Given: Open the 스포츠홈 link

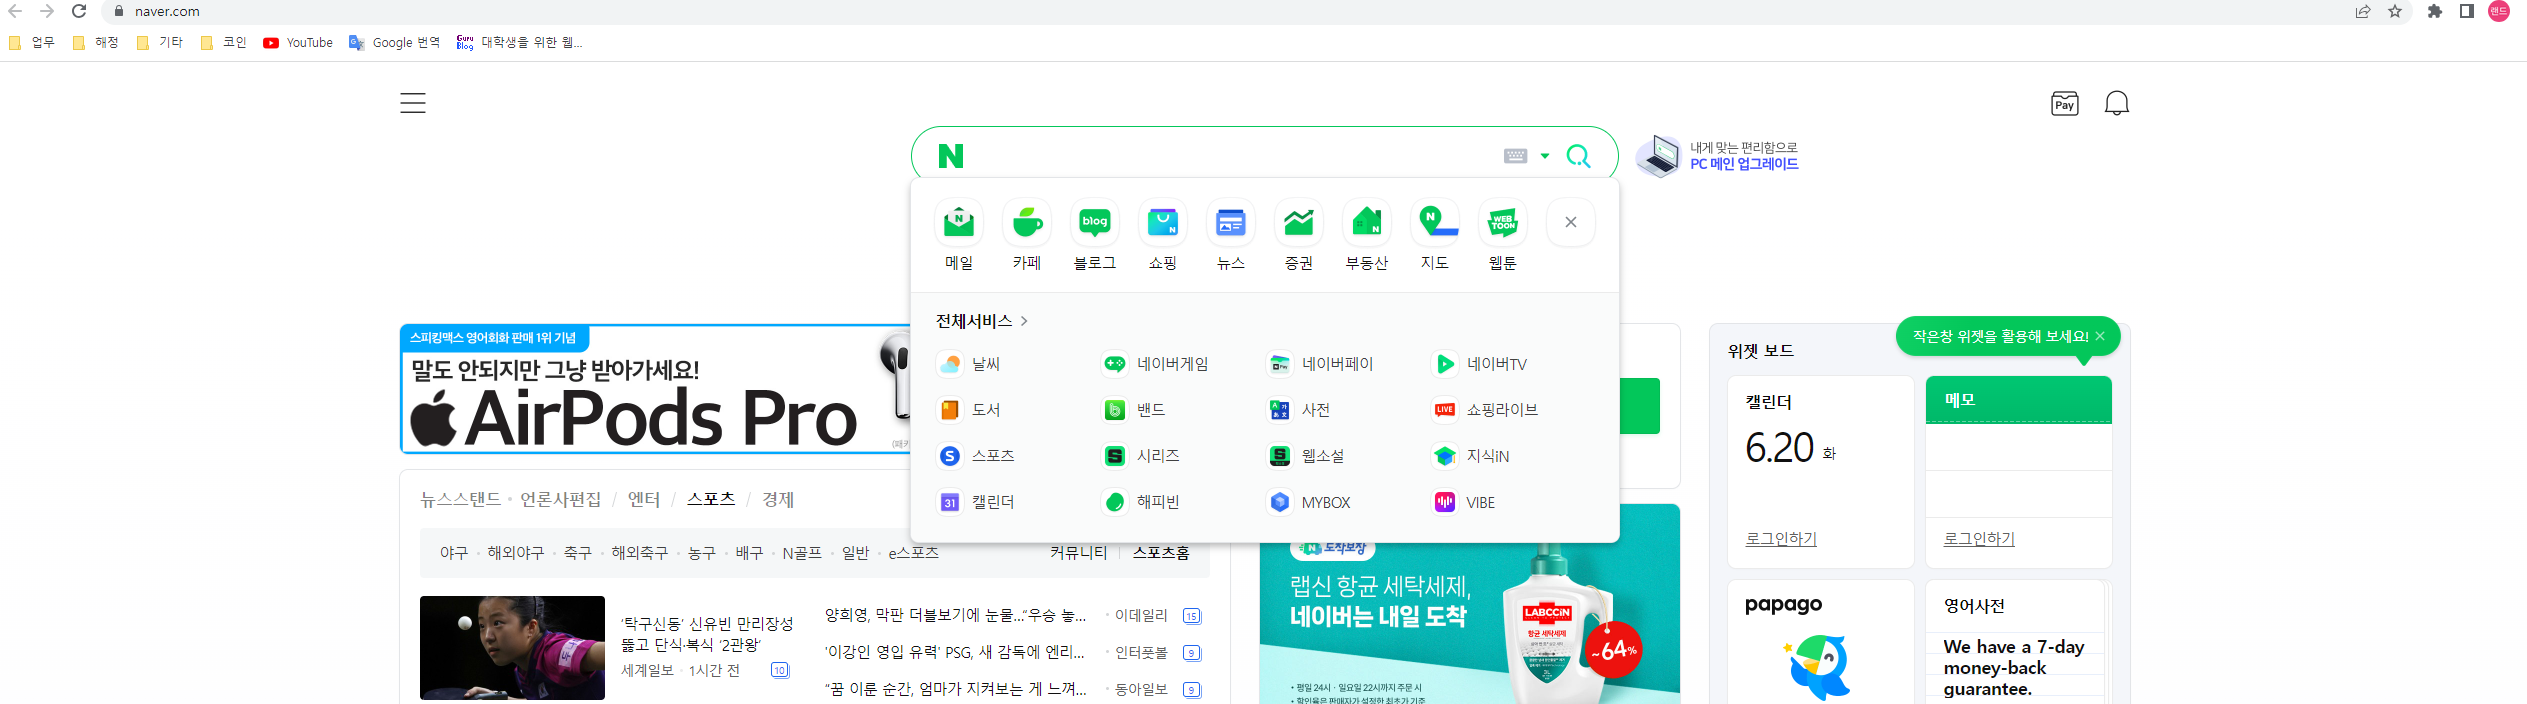Looking at the screenshot, I should coord(1161,552).
